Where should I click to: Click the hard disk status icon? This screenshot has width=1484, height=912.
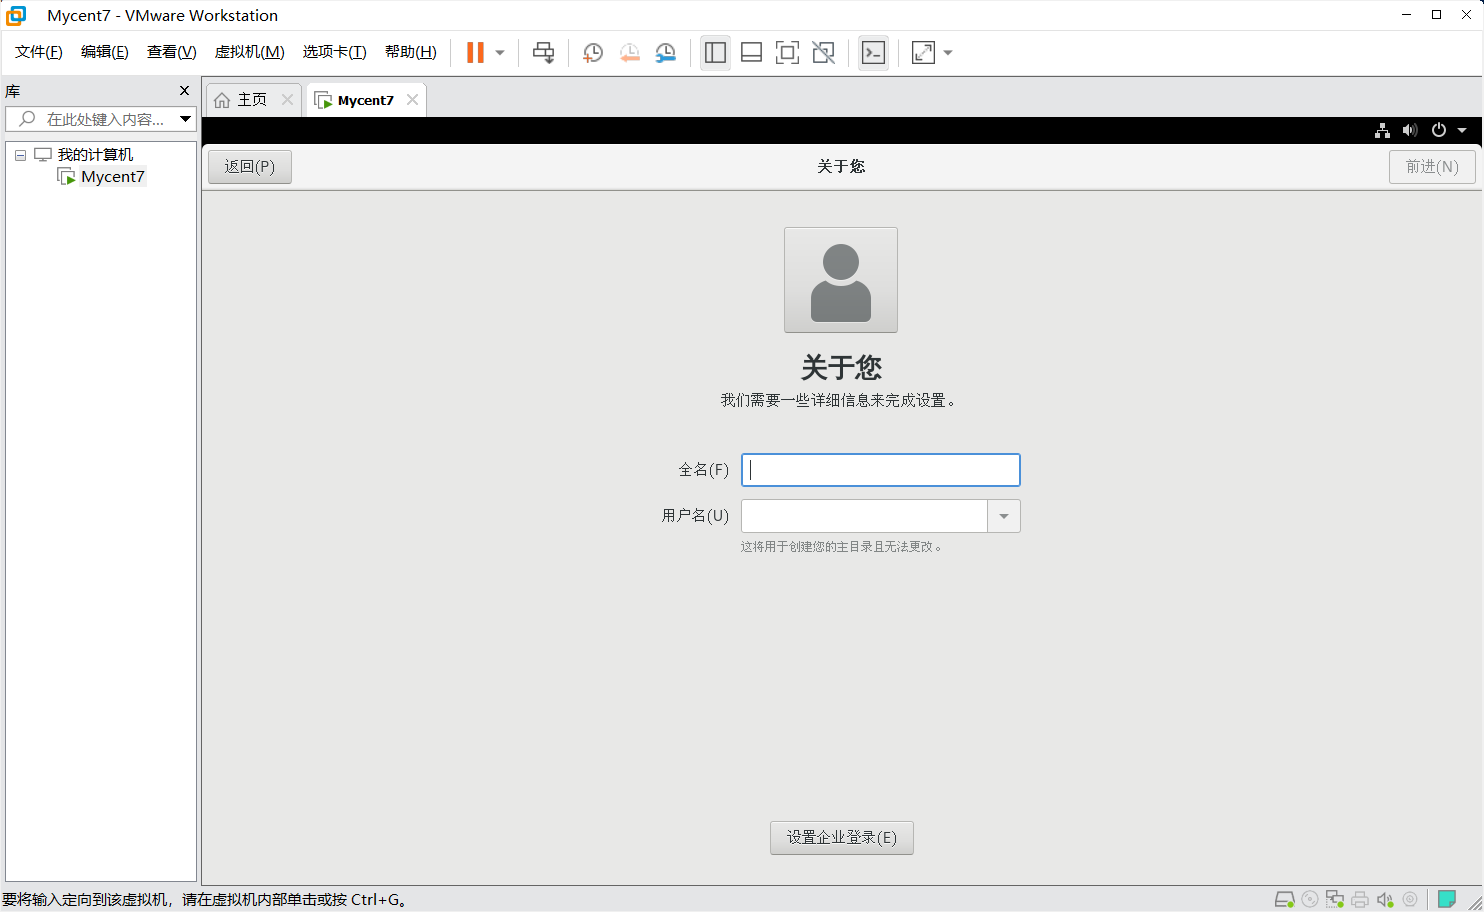click(1285, 899)
